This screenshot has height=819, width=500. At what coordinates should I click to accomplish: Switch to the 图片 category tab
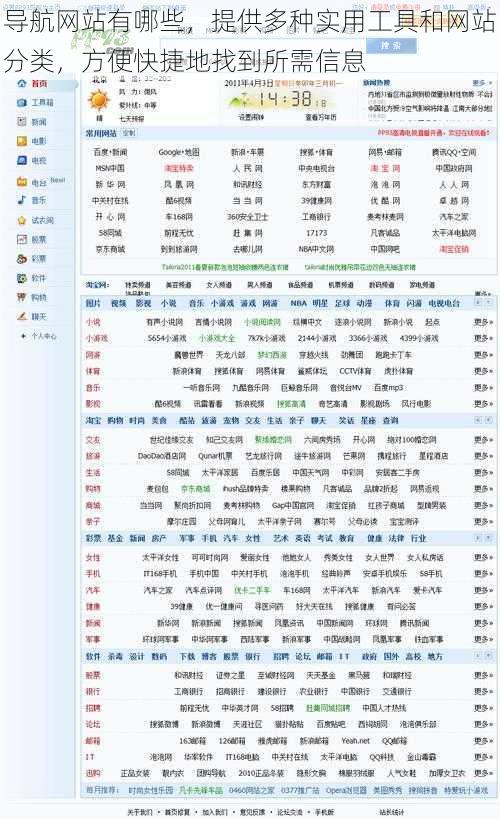click(93, 303)
